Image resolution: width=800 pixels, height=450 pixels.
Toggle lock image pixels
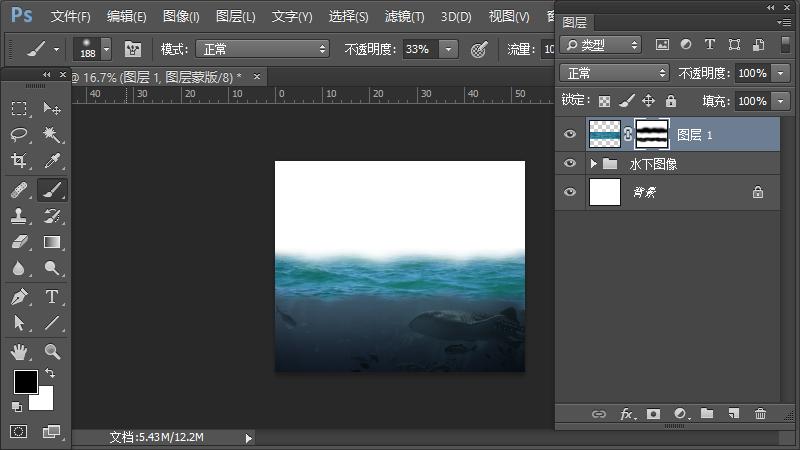[627, 101]
